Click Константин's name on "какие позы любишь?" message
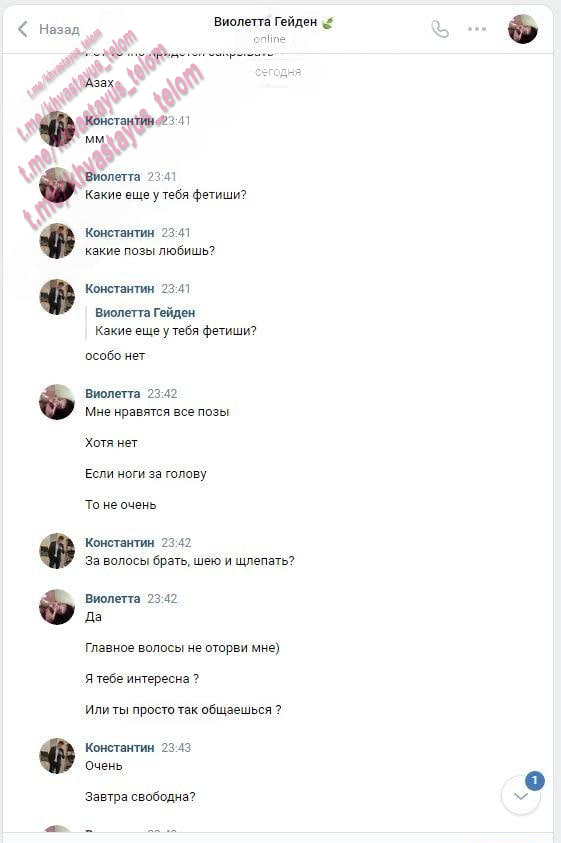Image resolution: width=561 pixels, height=843 pixels. click(119, 232)
